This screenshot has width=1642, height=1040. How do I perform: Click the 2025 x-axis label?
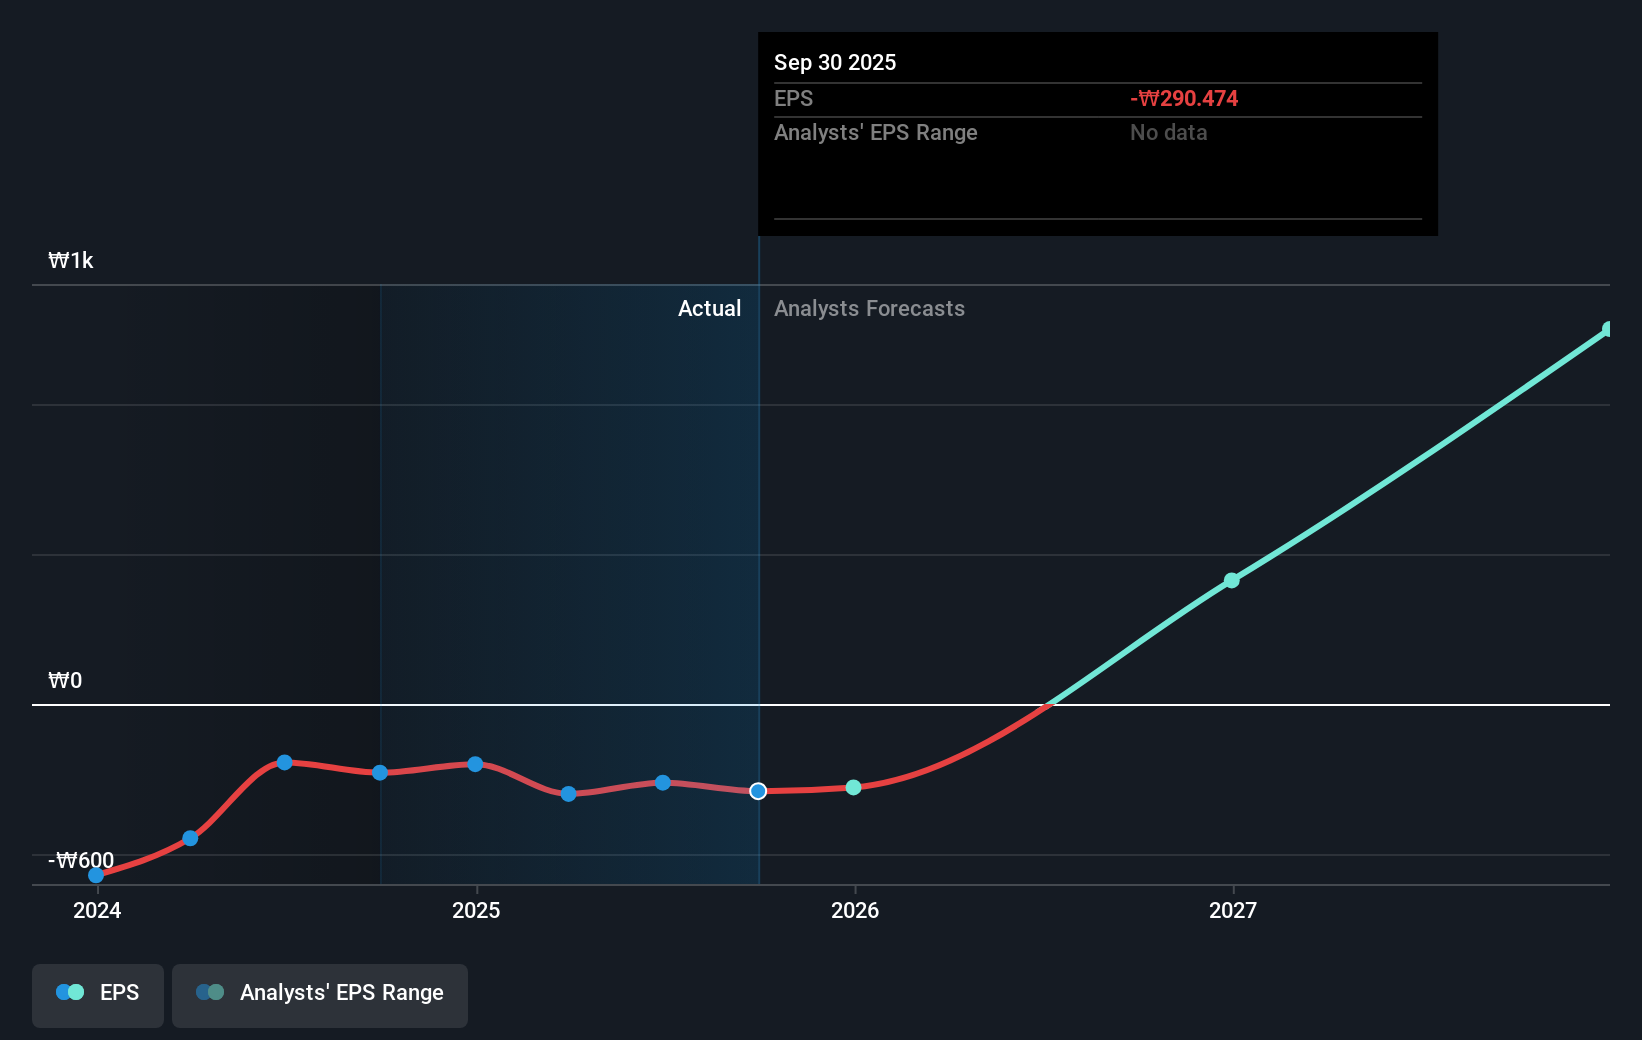tap(476, 910)
